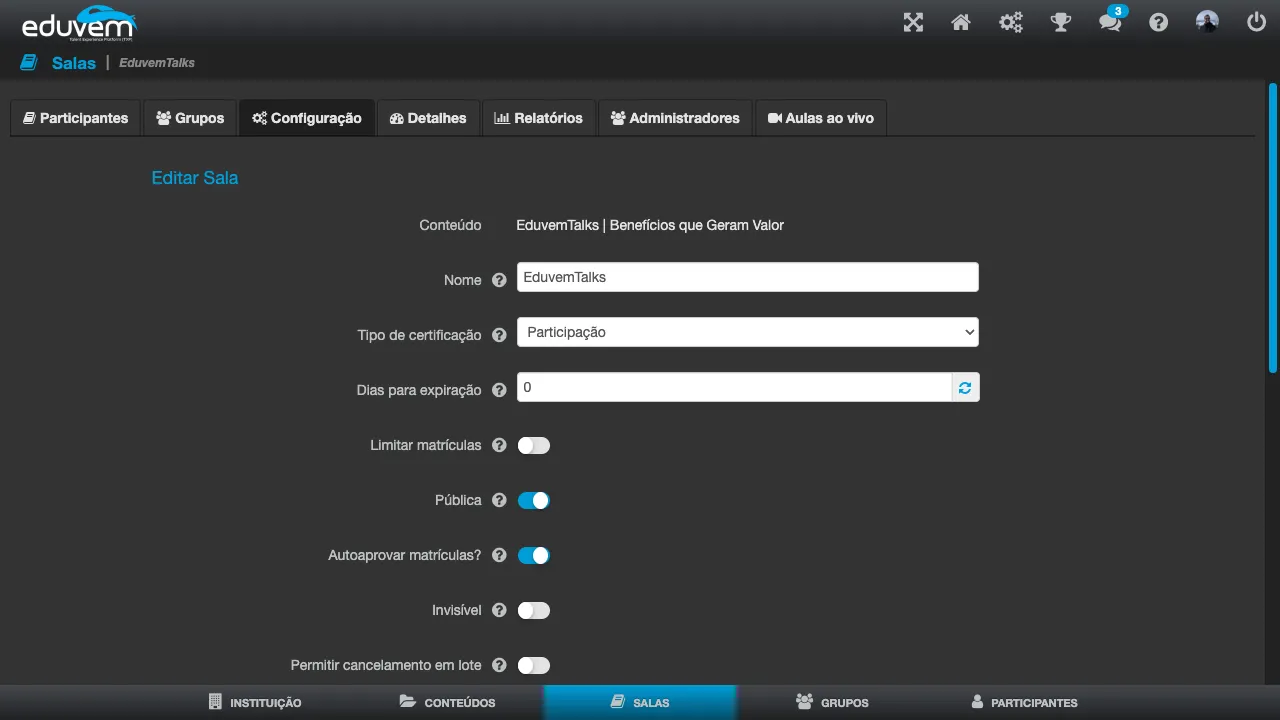
Task: Click into the Nome input field
Action: [x=748, y=277]
